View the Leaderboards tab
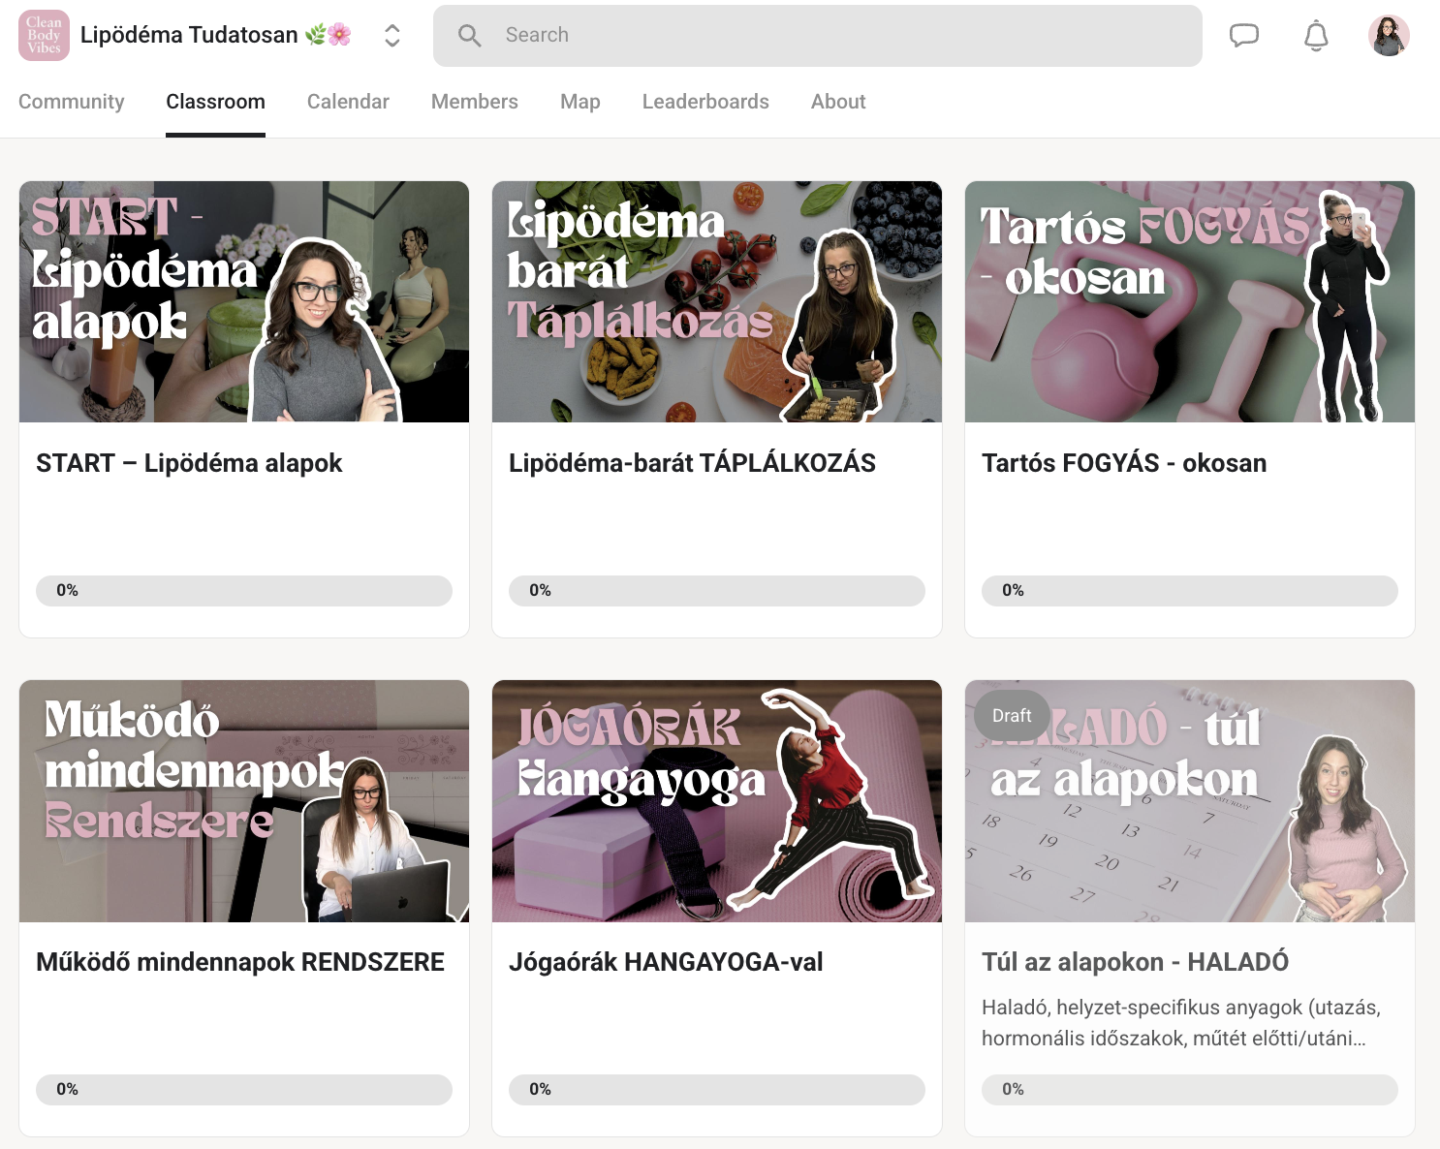 click(x=705, y=102)
